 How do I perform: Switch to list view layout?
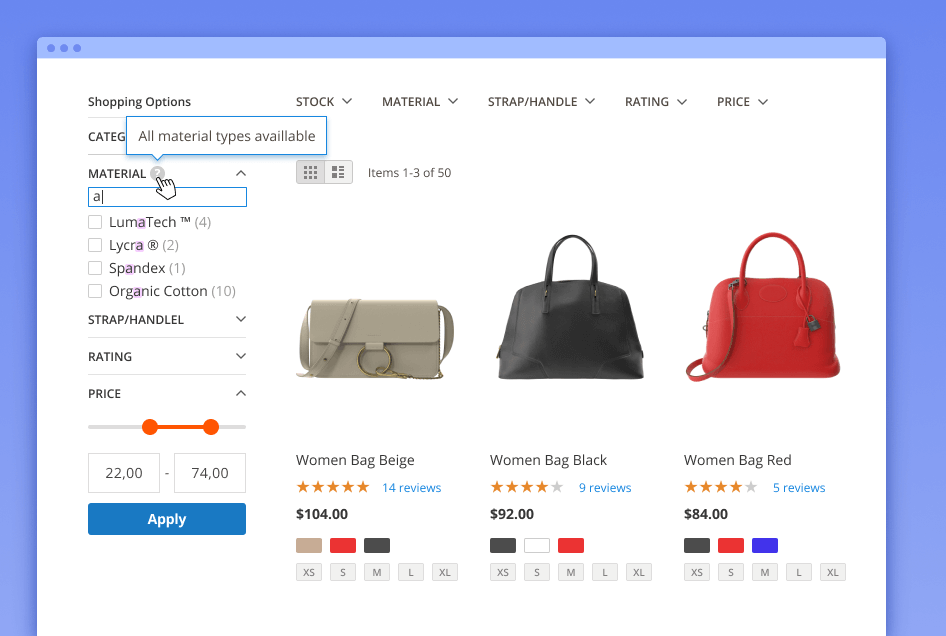pos(339,172)
